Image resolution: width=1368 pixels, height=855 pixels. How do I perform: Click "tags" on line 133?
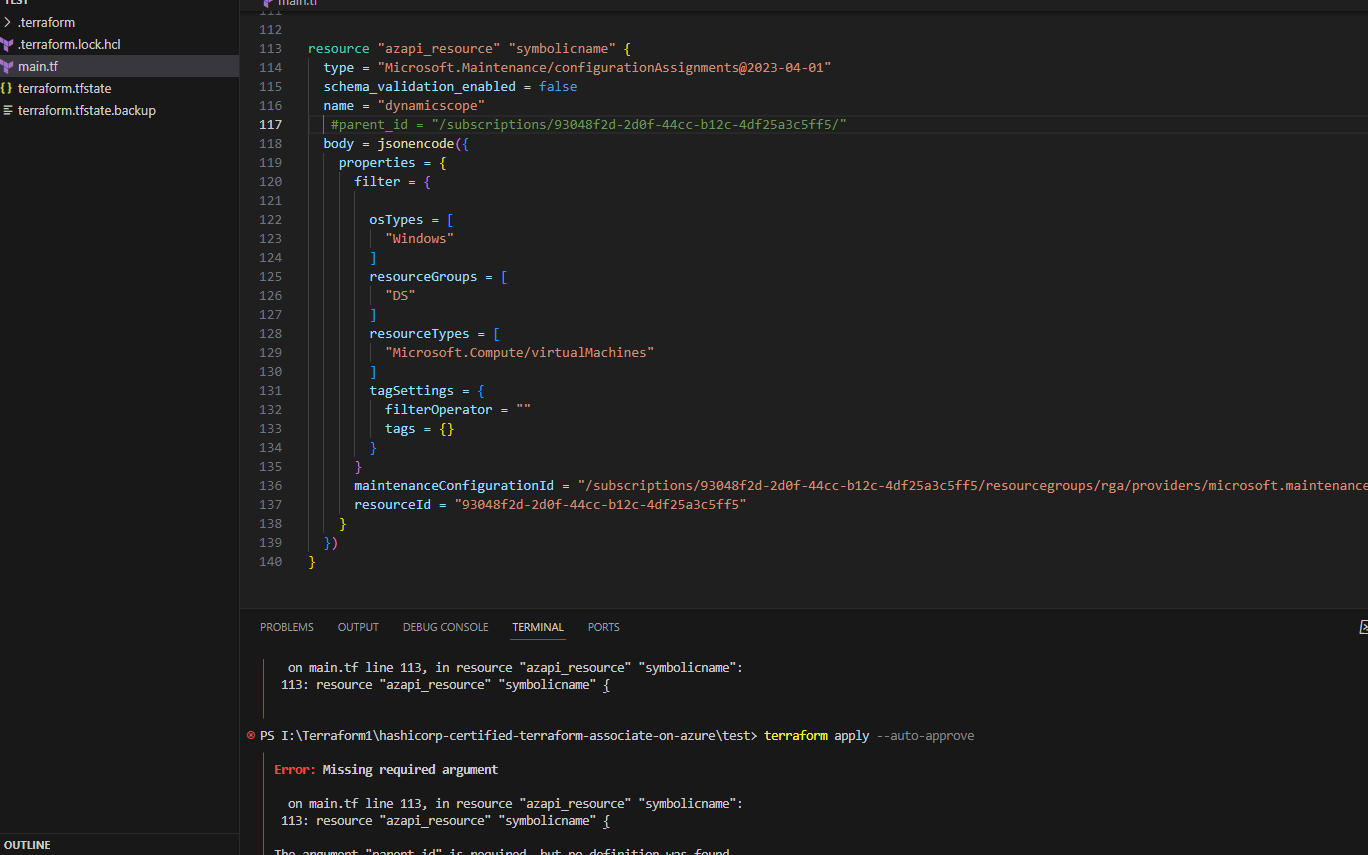click(x=400, y=428)
